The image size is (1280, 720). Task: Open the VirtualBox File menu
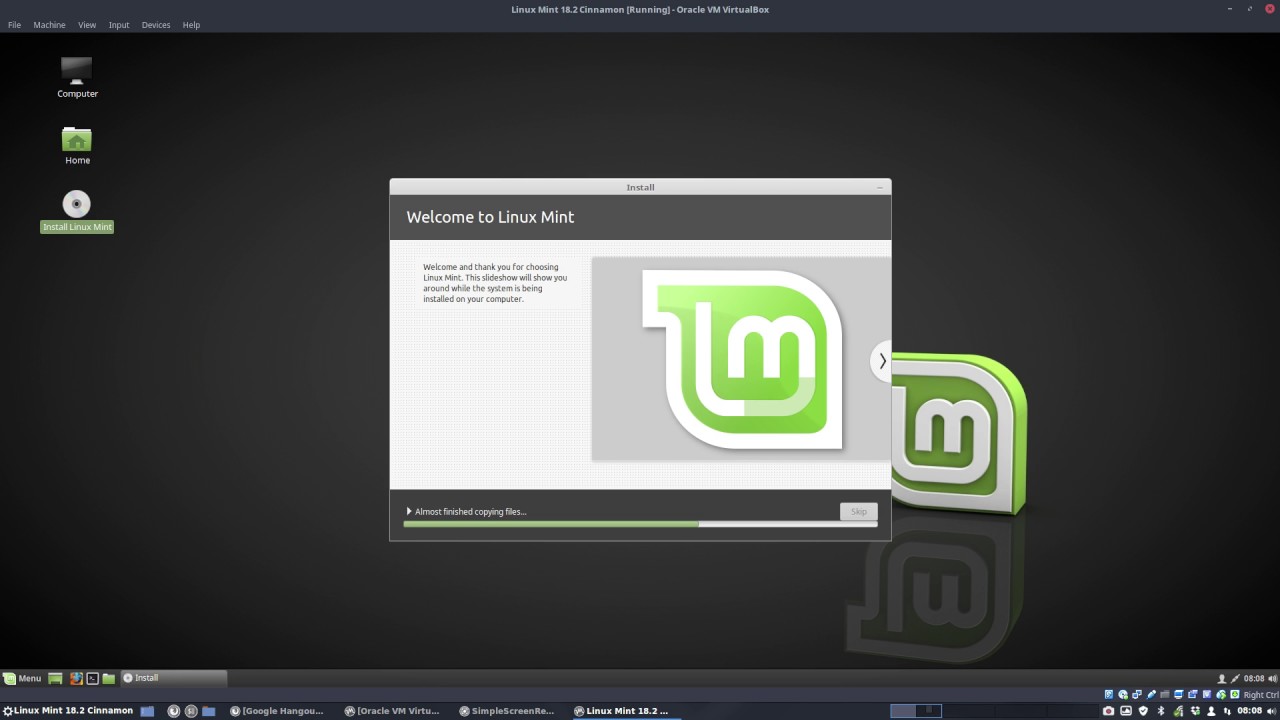14,25
